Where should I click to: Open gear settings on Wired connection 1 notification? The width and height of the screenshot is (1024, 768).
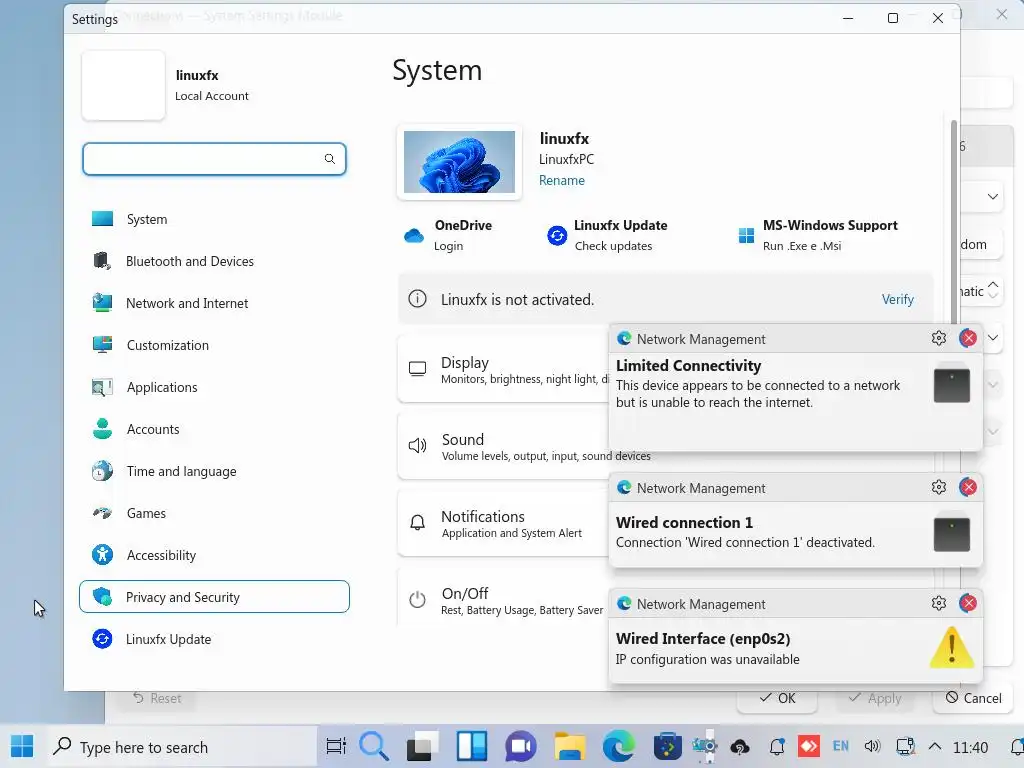click(938, 487)
